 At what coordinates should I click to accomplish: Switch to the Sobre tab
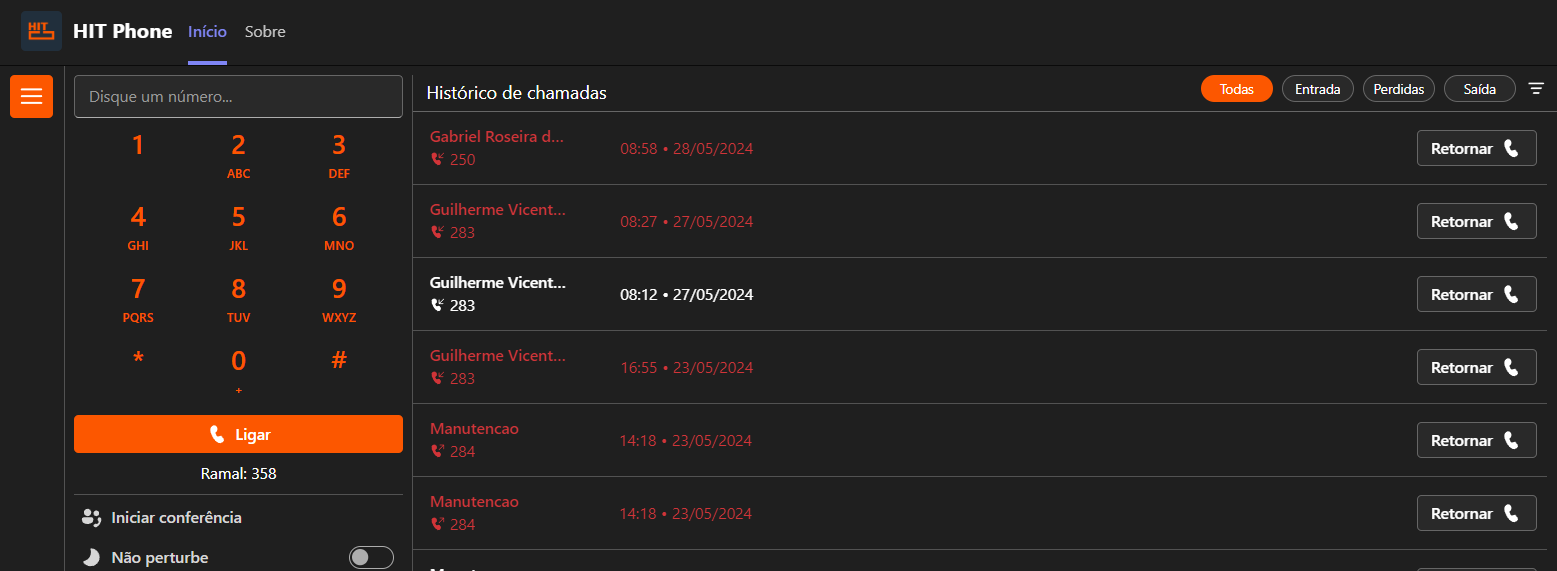[x=265, y=32]
